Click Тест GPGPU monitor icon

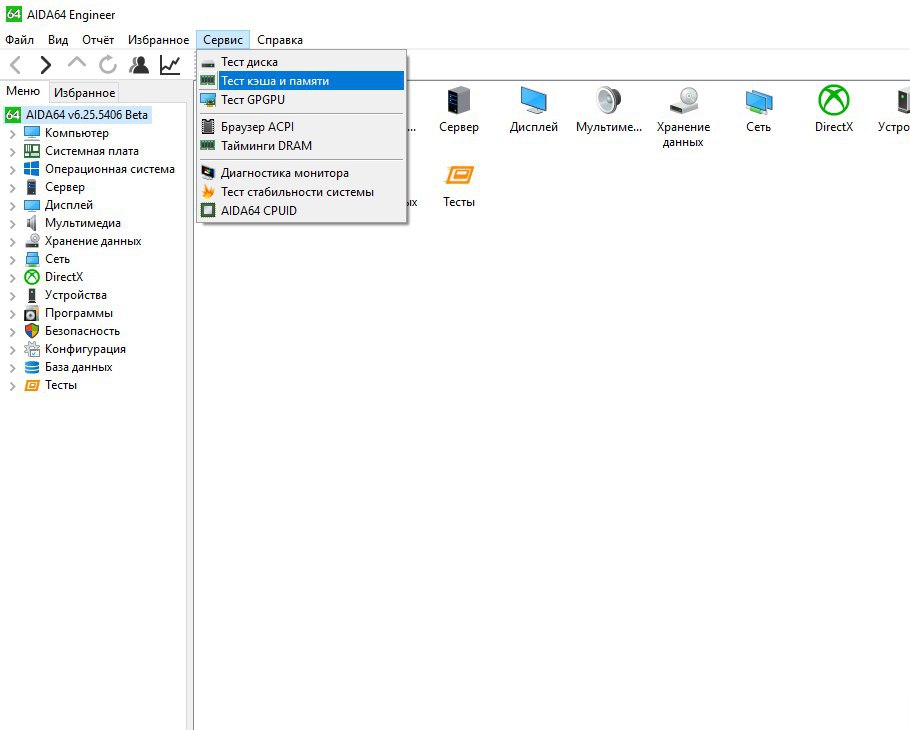click(208, 100)
